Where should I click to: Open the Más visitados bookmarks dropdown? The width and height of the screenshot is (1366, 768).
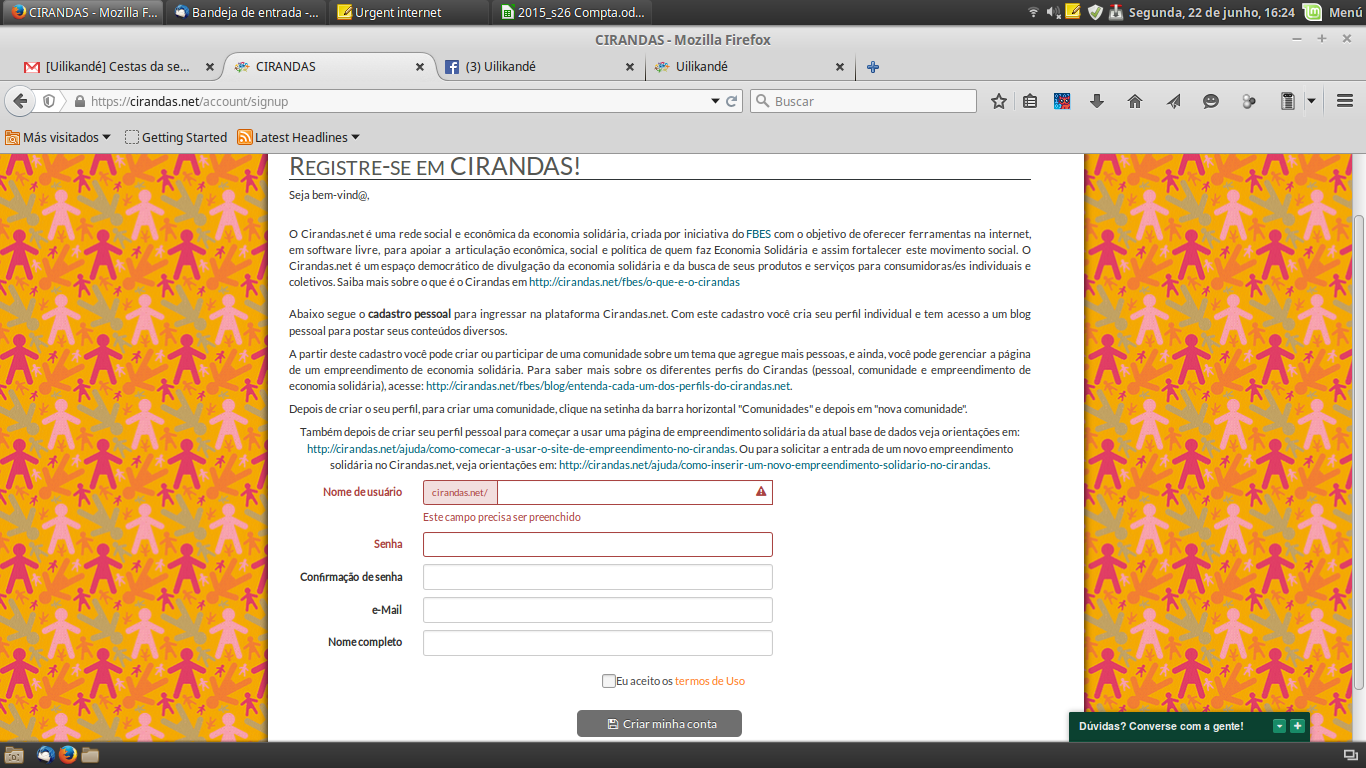58,137
